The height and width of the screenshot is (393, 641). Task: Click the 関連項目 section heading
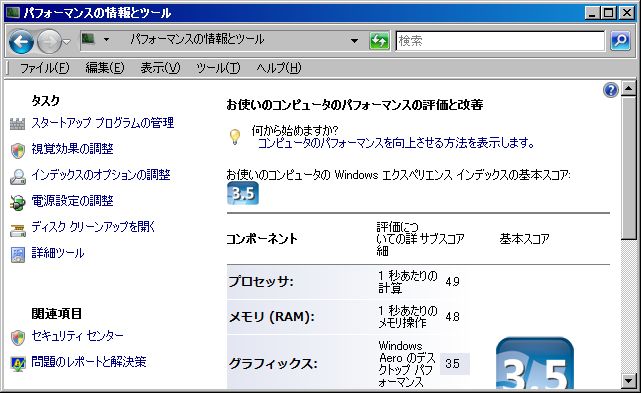click(57, 314)
